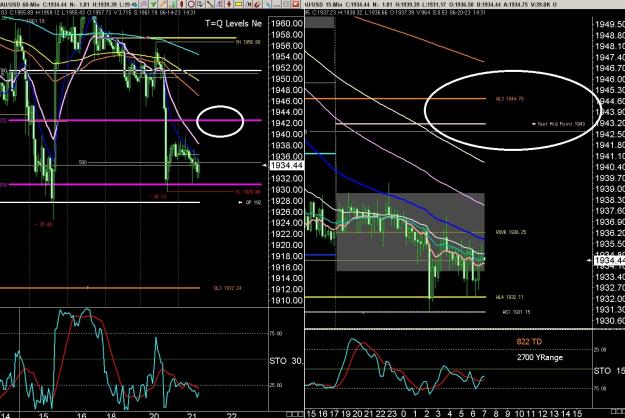Click the gray session range box on 15-Min chart
The image size is (625, 418).
coord(410,232)
